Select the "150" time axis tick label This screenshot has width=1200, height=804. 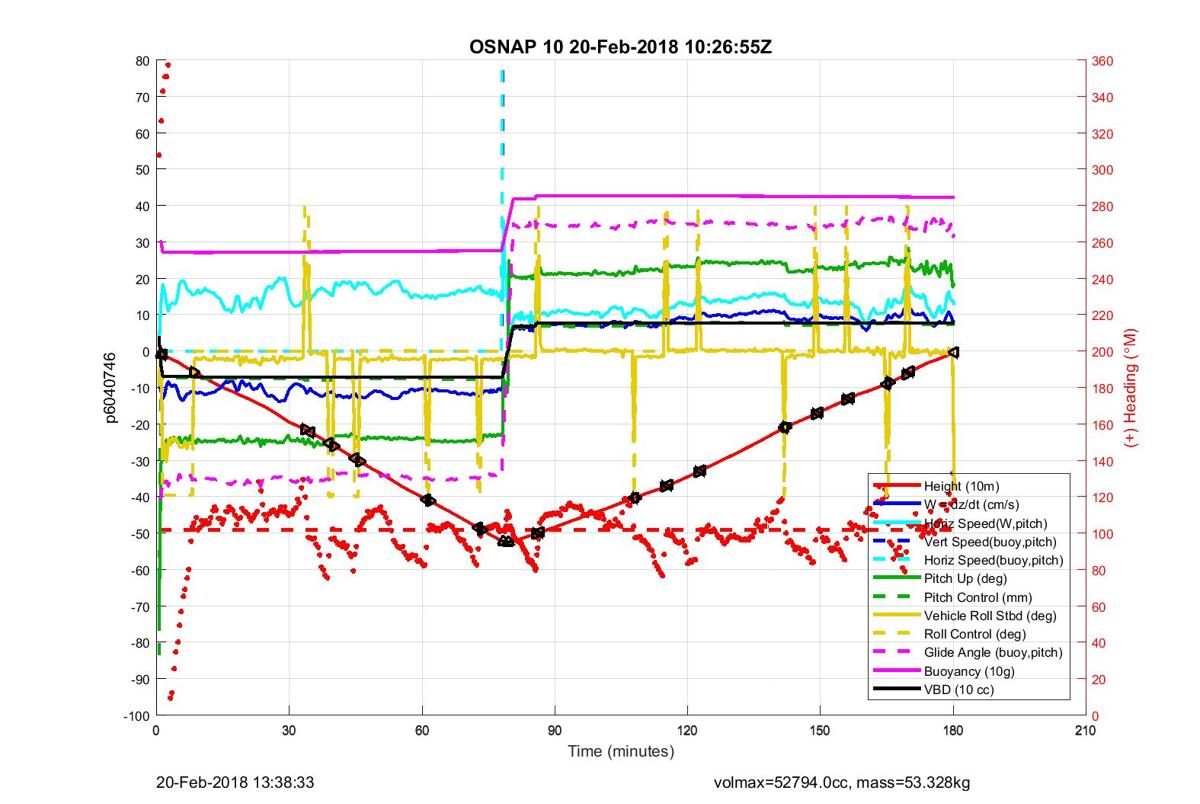click(x=820, y=731)
